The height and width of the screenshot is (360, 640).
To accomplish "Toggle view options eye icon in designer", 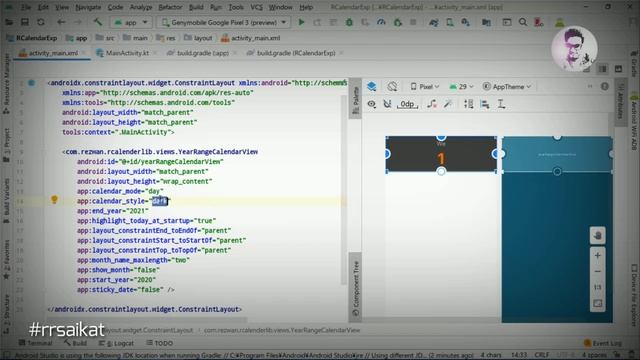I will click(x=371, y=104).
